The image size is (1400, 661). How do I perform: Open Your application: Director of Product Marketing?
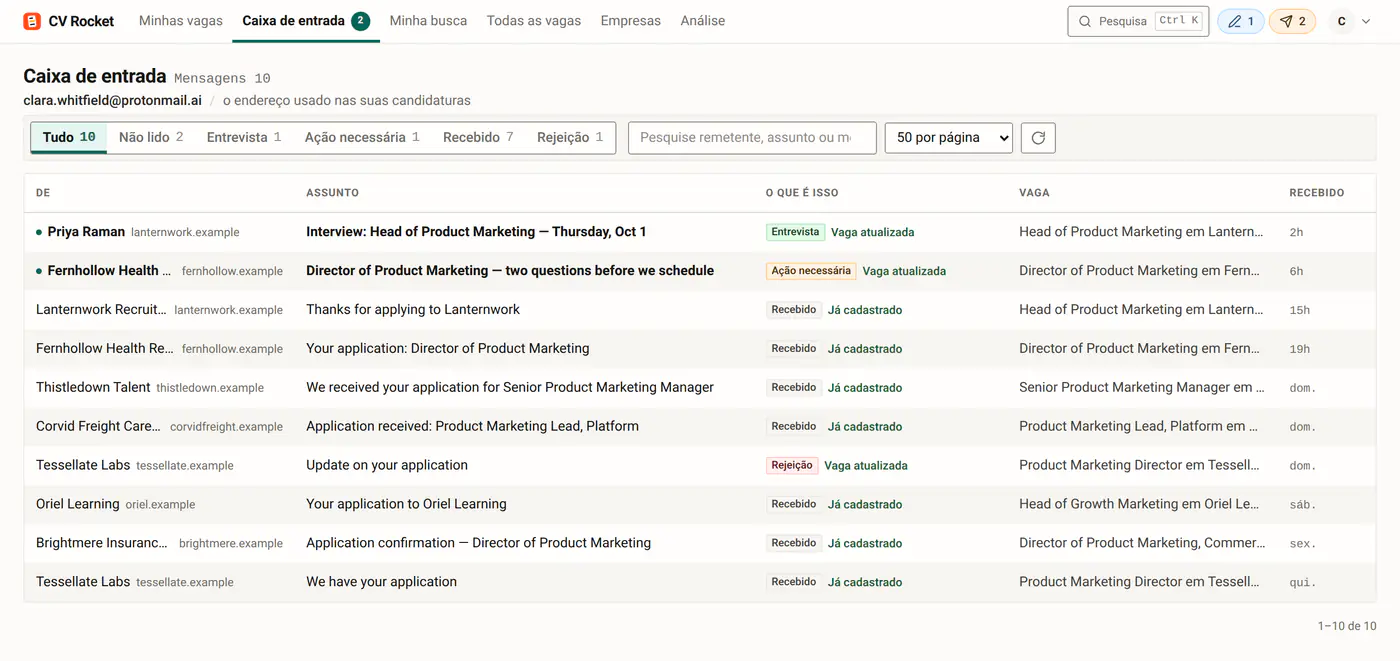tap(448, 349)
